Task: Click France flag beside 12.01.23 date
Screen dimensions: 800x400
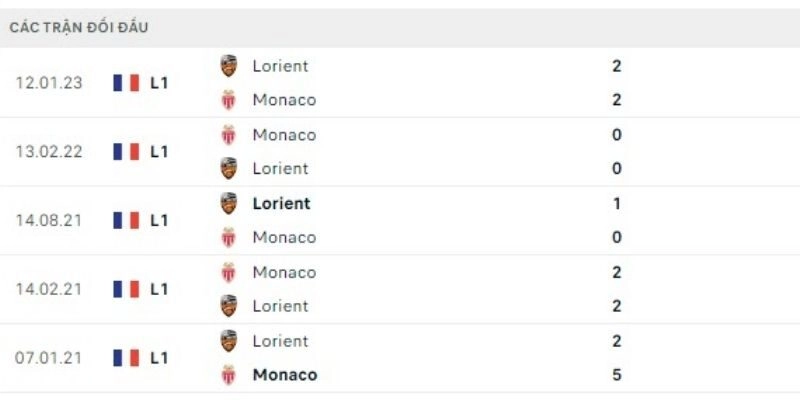Action: (x=126, y=83)
